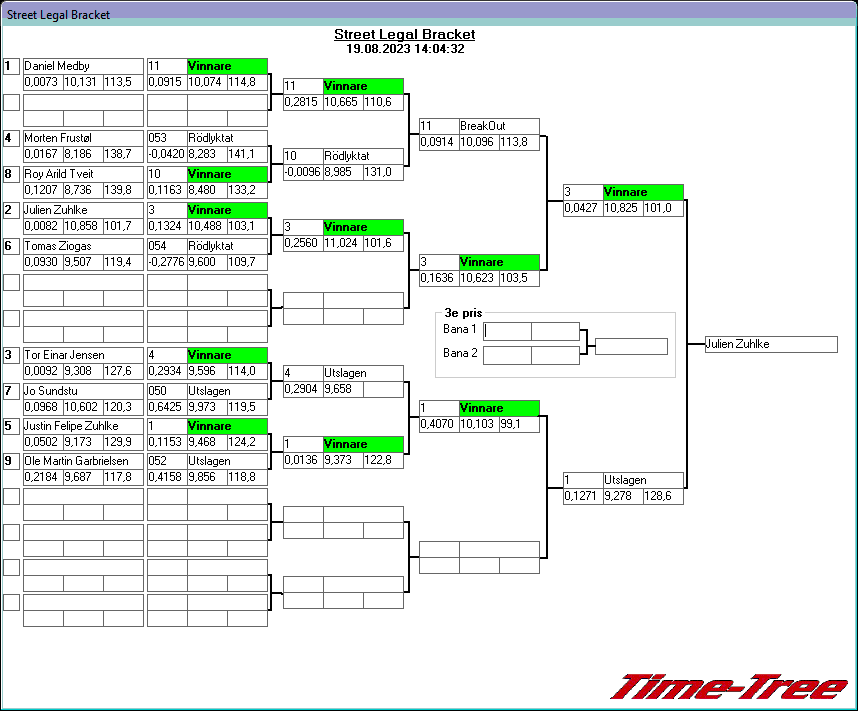Select seed box 1 beside Daniel Medby

11,66
